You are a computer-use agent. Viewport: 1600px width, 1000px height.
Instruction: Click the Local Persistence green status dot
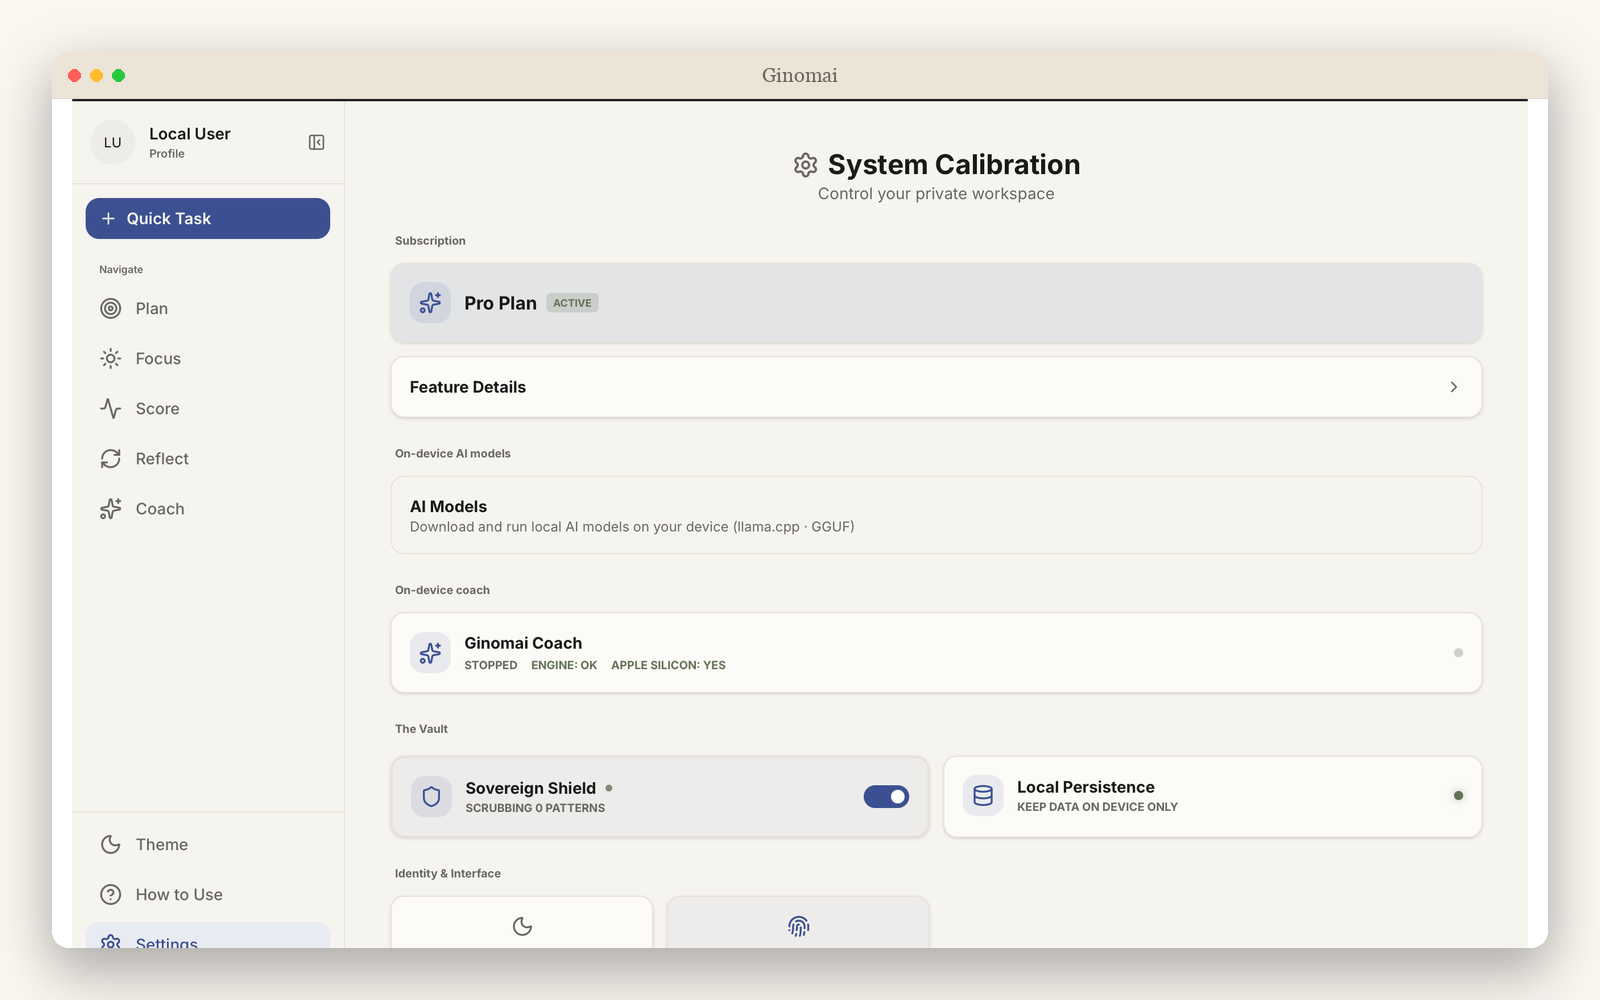(x=1458, y=796)
